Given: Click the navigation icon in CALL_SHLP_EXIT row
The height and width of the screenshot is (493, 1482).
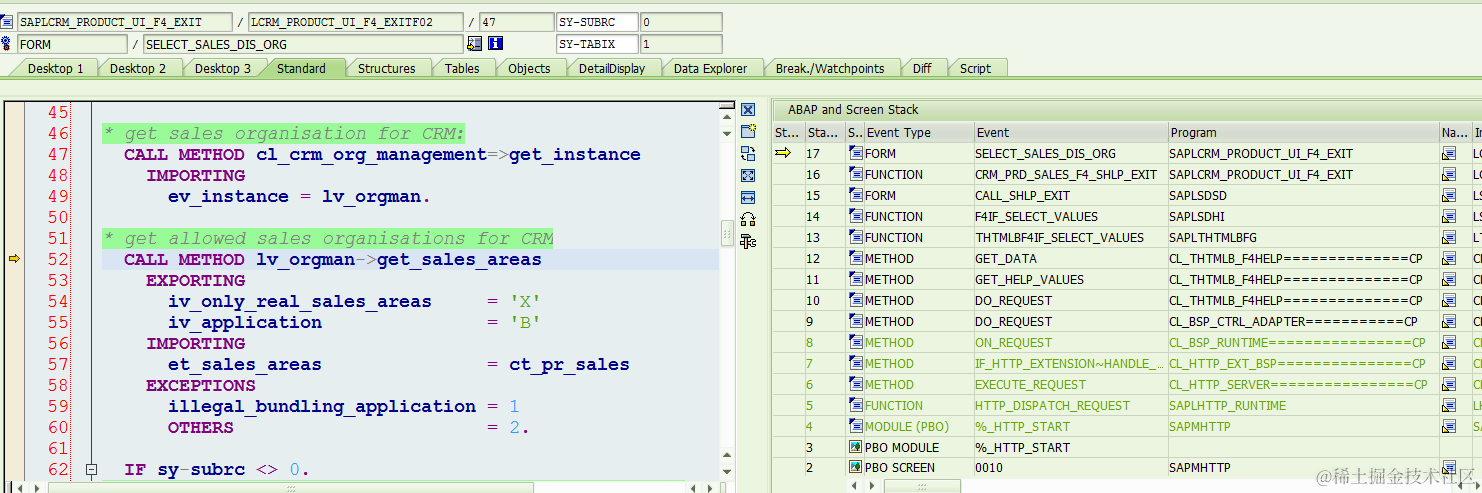Looking at the screenshot, I should coord(1449,196).
